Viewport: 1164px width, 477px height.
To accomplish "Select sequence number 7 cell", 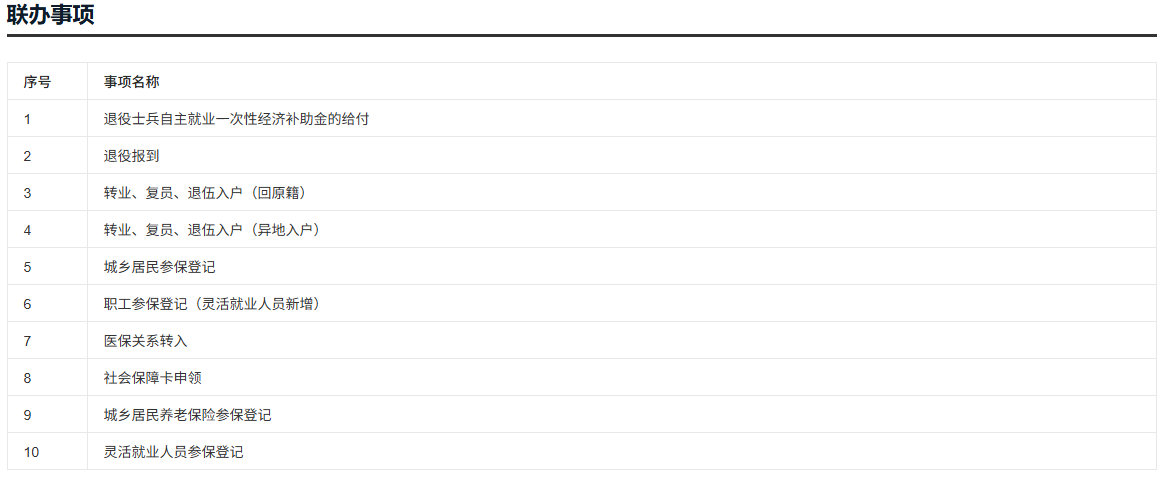I will [28, 341].
